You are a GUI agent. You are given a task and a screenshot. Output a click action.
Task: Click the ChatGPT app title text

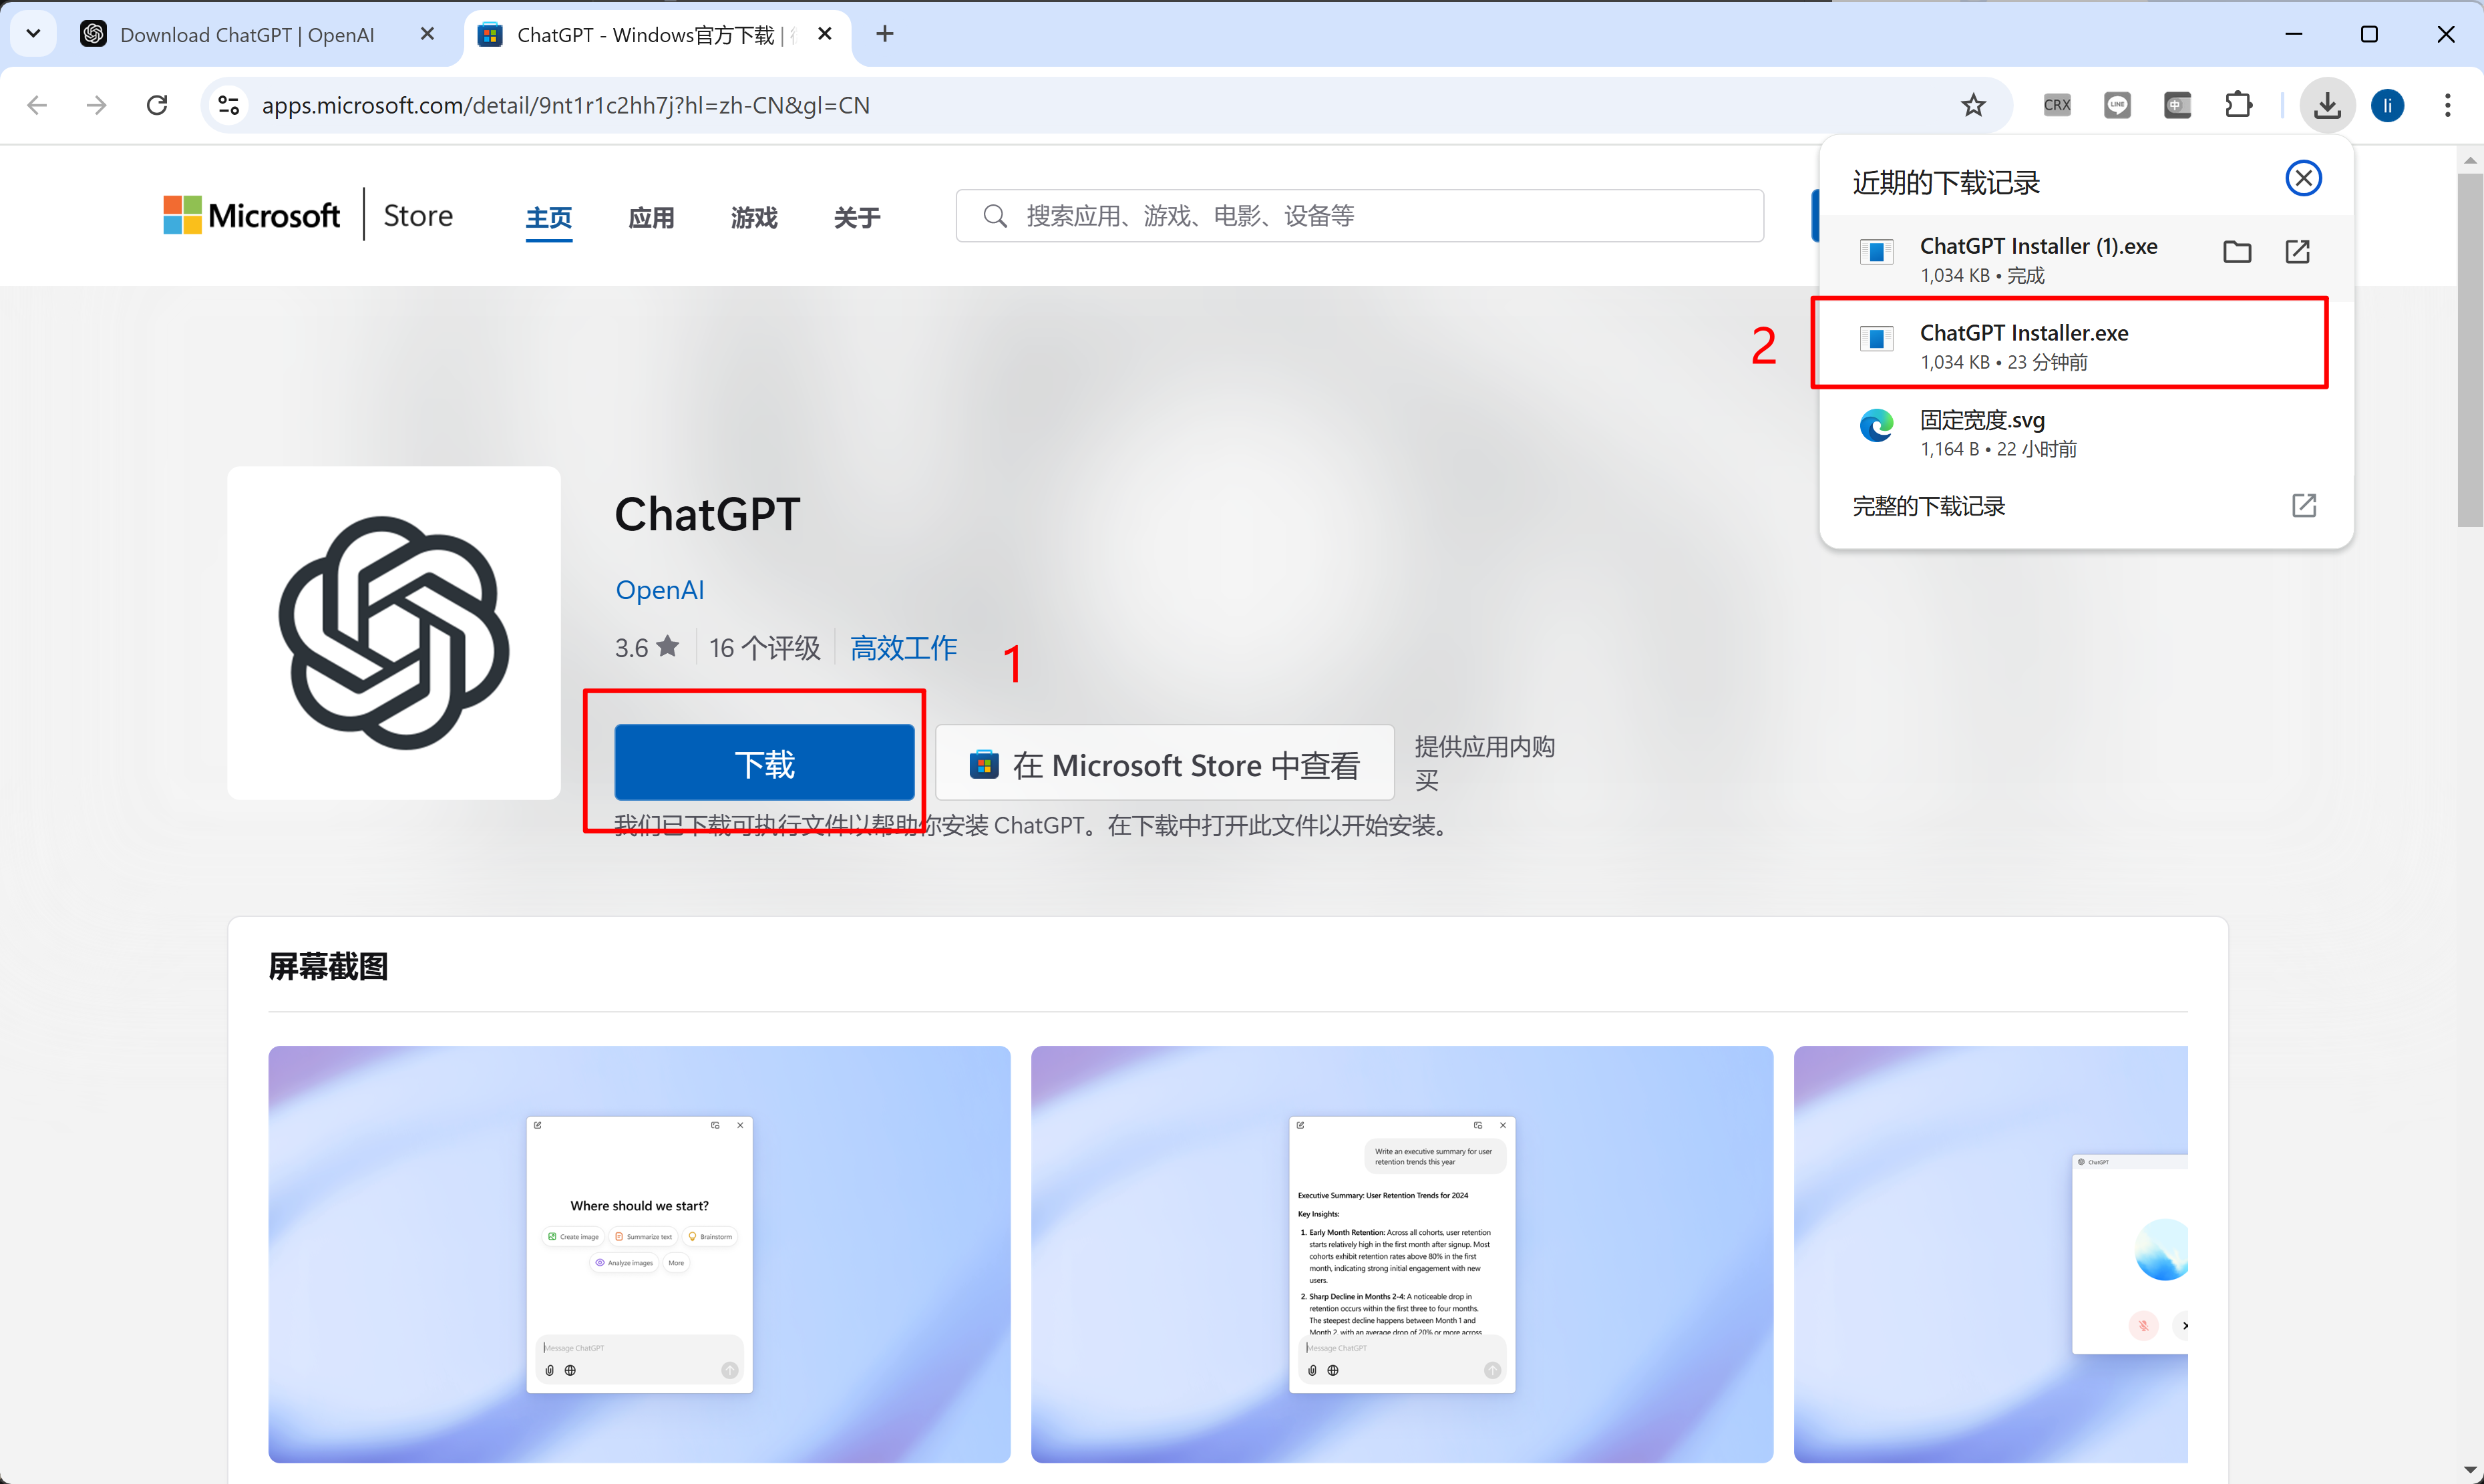[x=707, y=515]
